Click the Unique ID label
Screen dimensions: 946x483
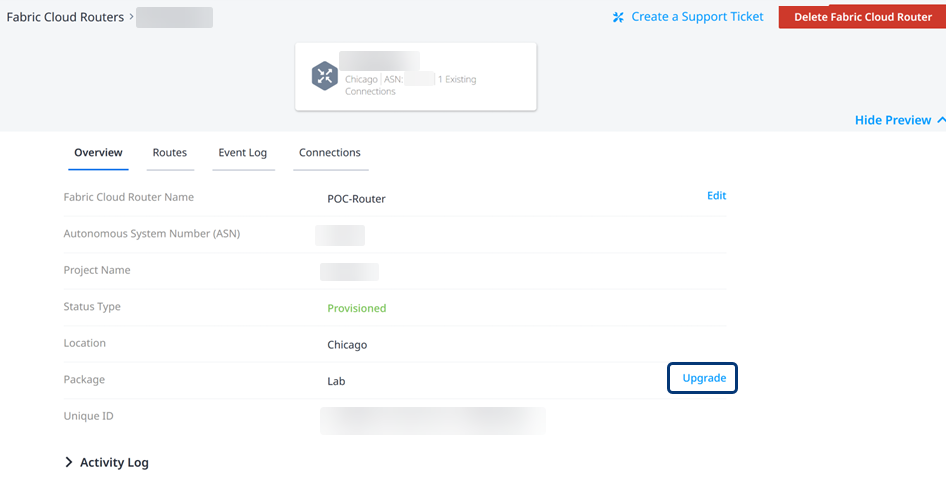(88, 416)
